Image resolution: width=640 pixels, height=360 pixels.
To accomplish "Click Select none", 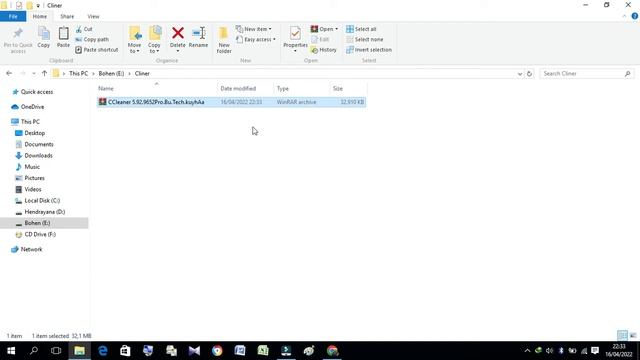I will click(x=364, y=40).
